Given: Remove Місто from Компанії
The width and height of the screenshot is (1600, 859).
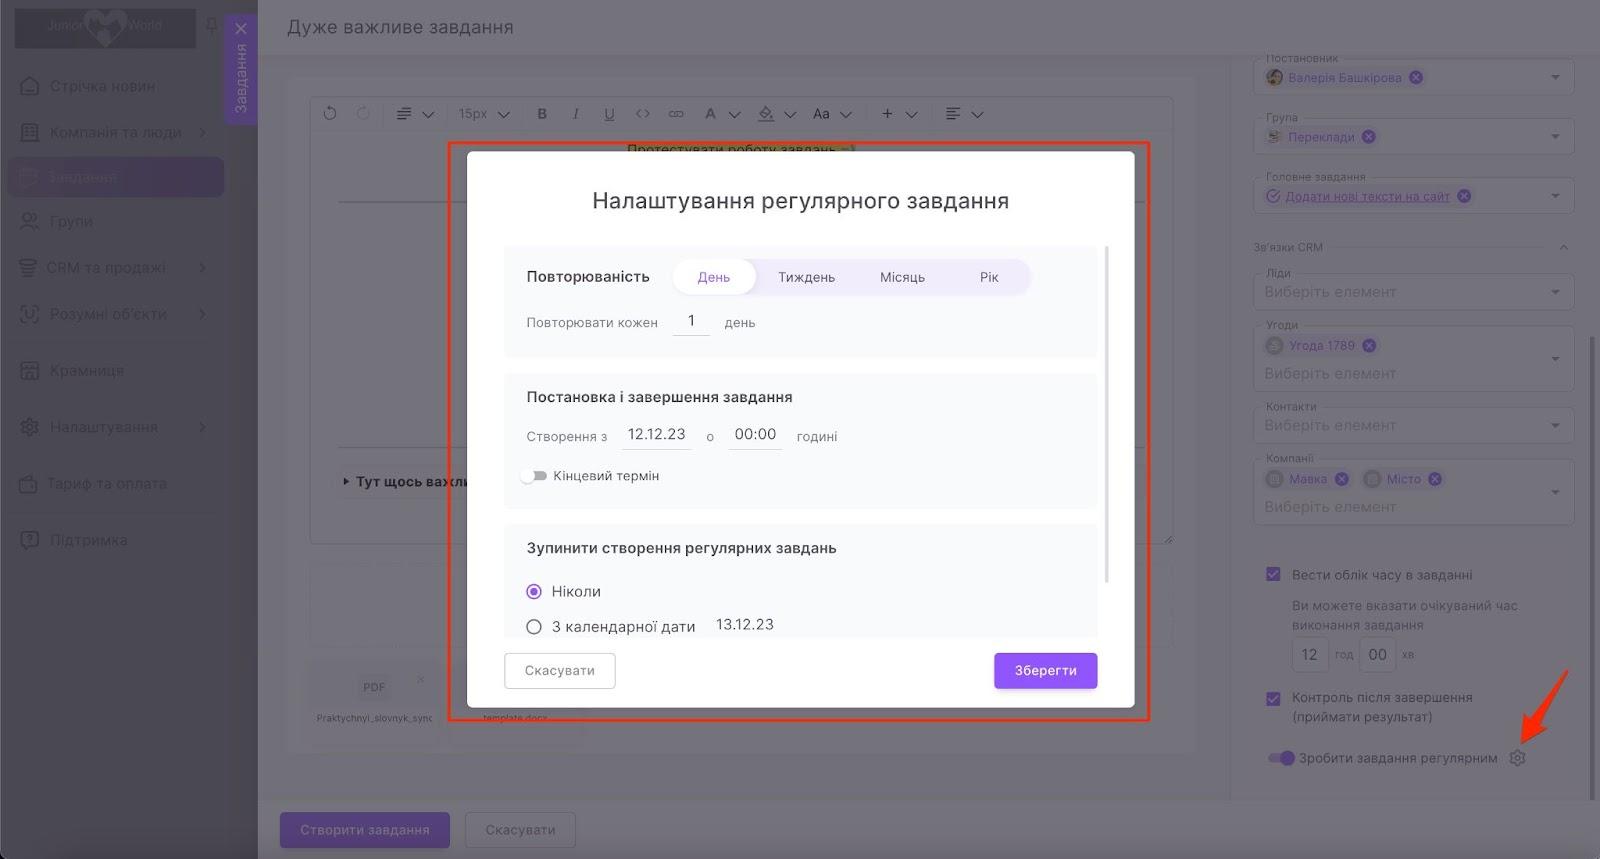Looking at the screenshot, I should coord(1435,479).
